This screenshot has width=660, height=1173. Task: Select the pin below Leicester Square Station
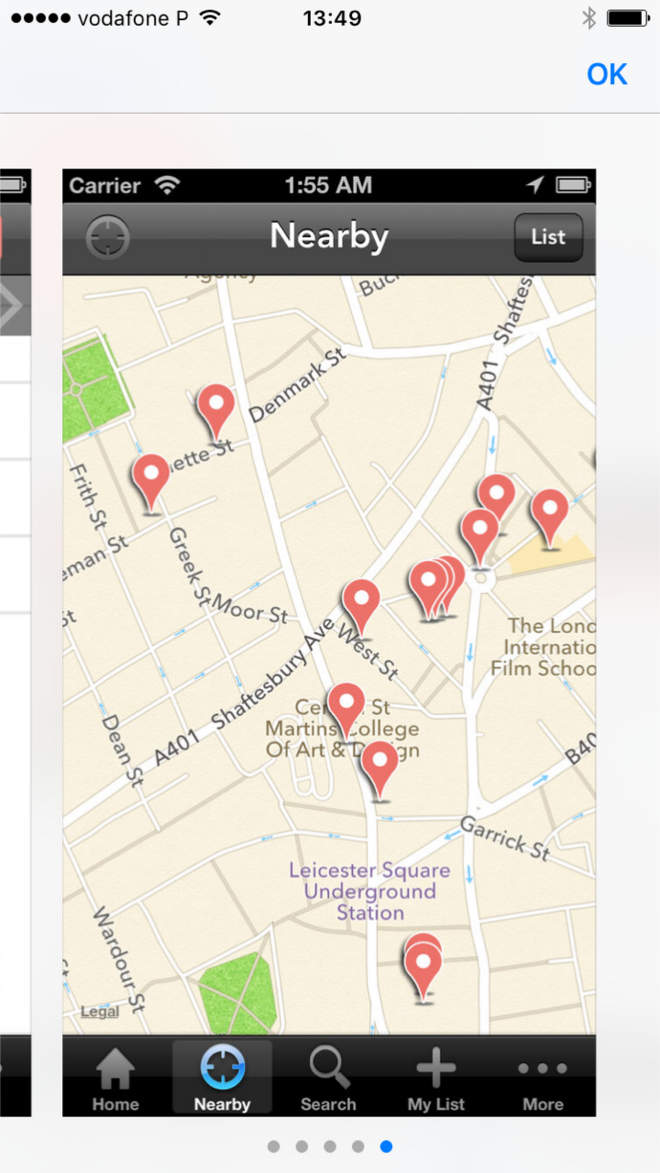click(x=423, y=965)
